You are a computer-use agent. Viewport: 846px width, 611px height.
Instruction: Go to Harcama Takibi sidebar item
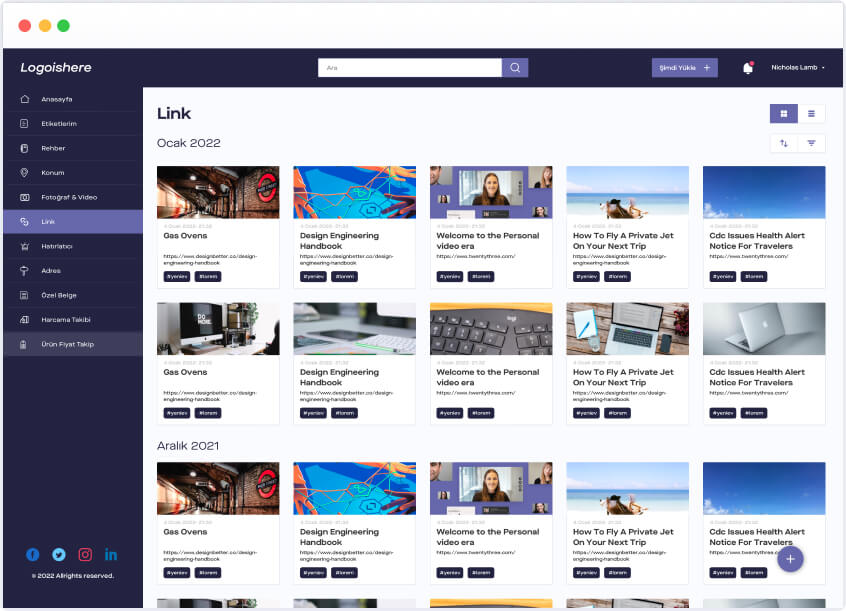click(65, 320)
